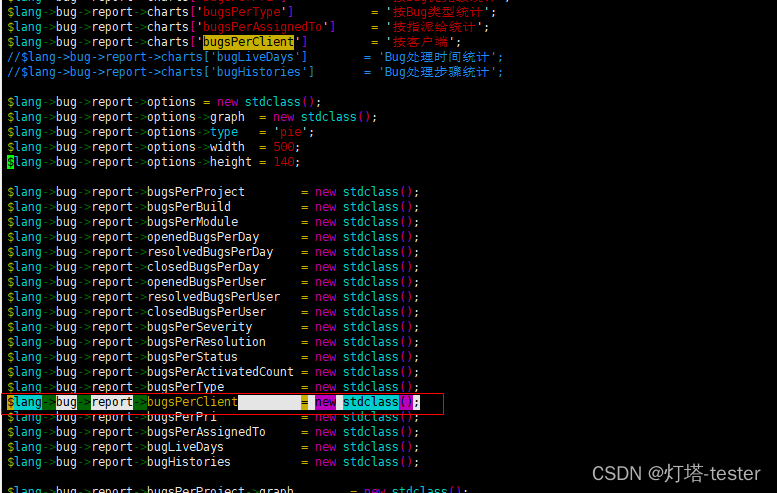Click the commented 'bugHistories' charts line
The height and width of the screenshot is (493, 777).
(255, 72)
